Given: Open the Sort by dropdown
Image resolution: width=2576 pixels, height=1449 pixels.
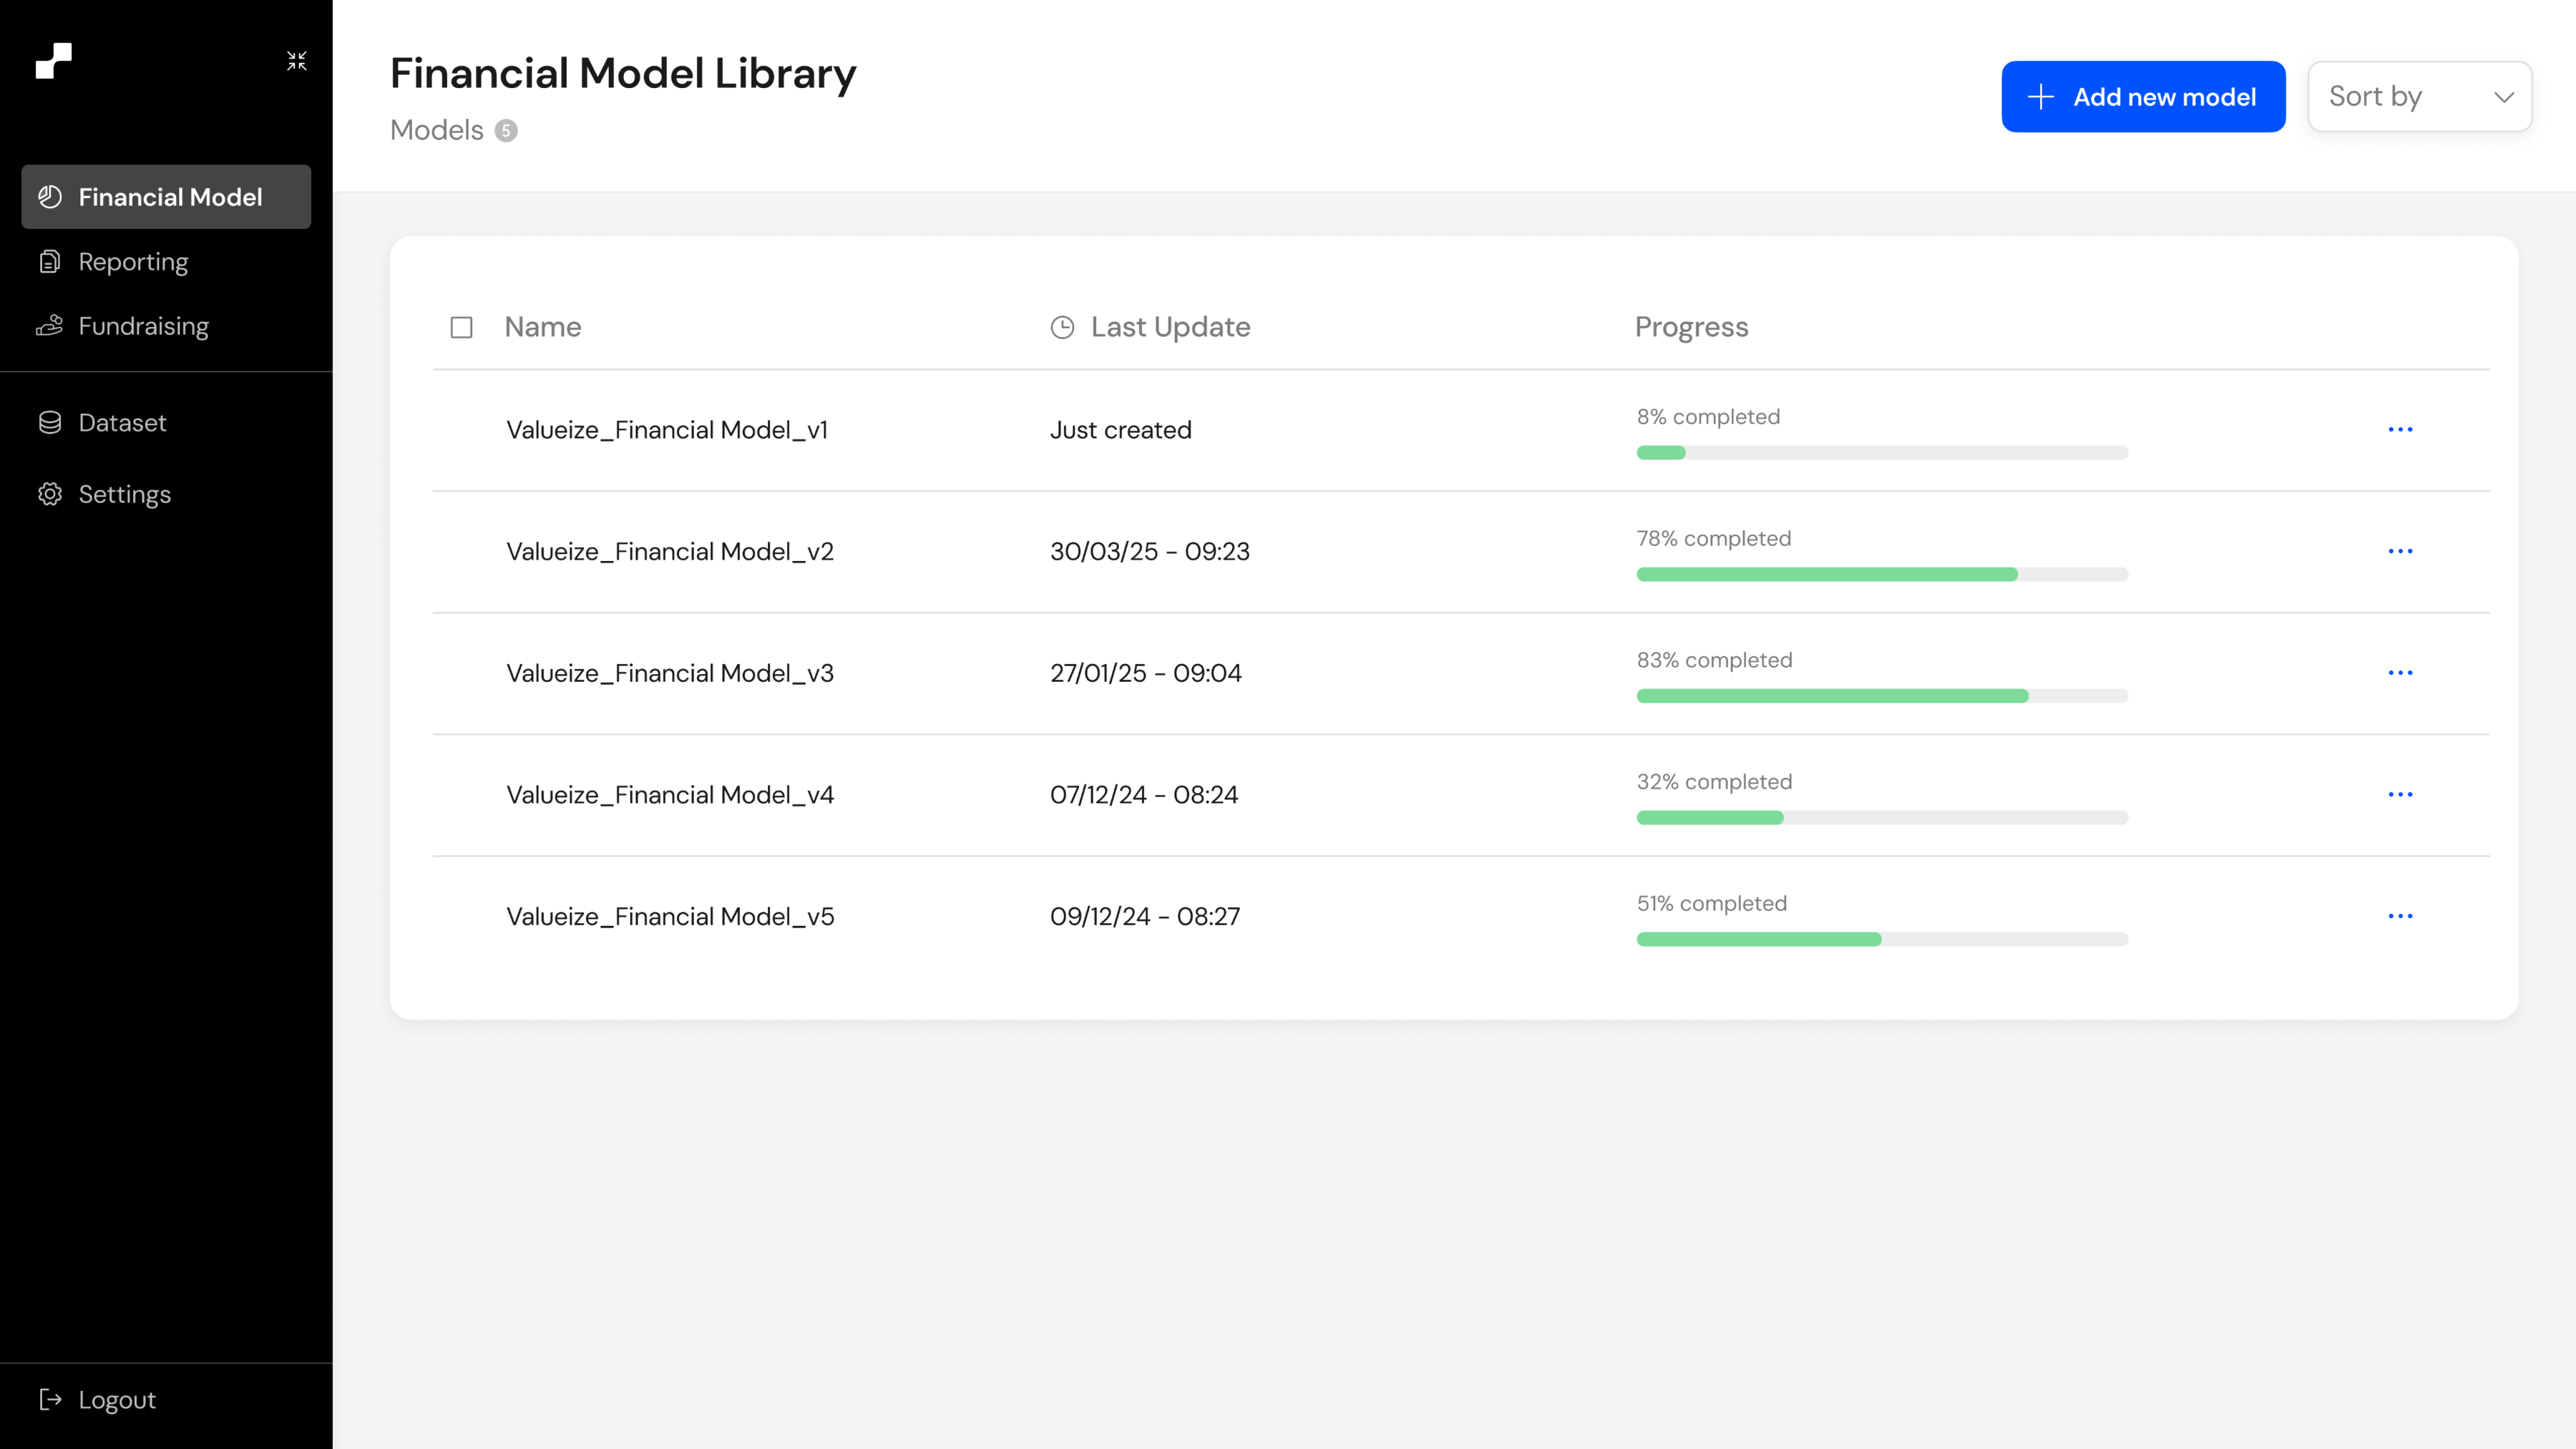Looking at the screenshot, I should (x=2419, y=97).
